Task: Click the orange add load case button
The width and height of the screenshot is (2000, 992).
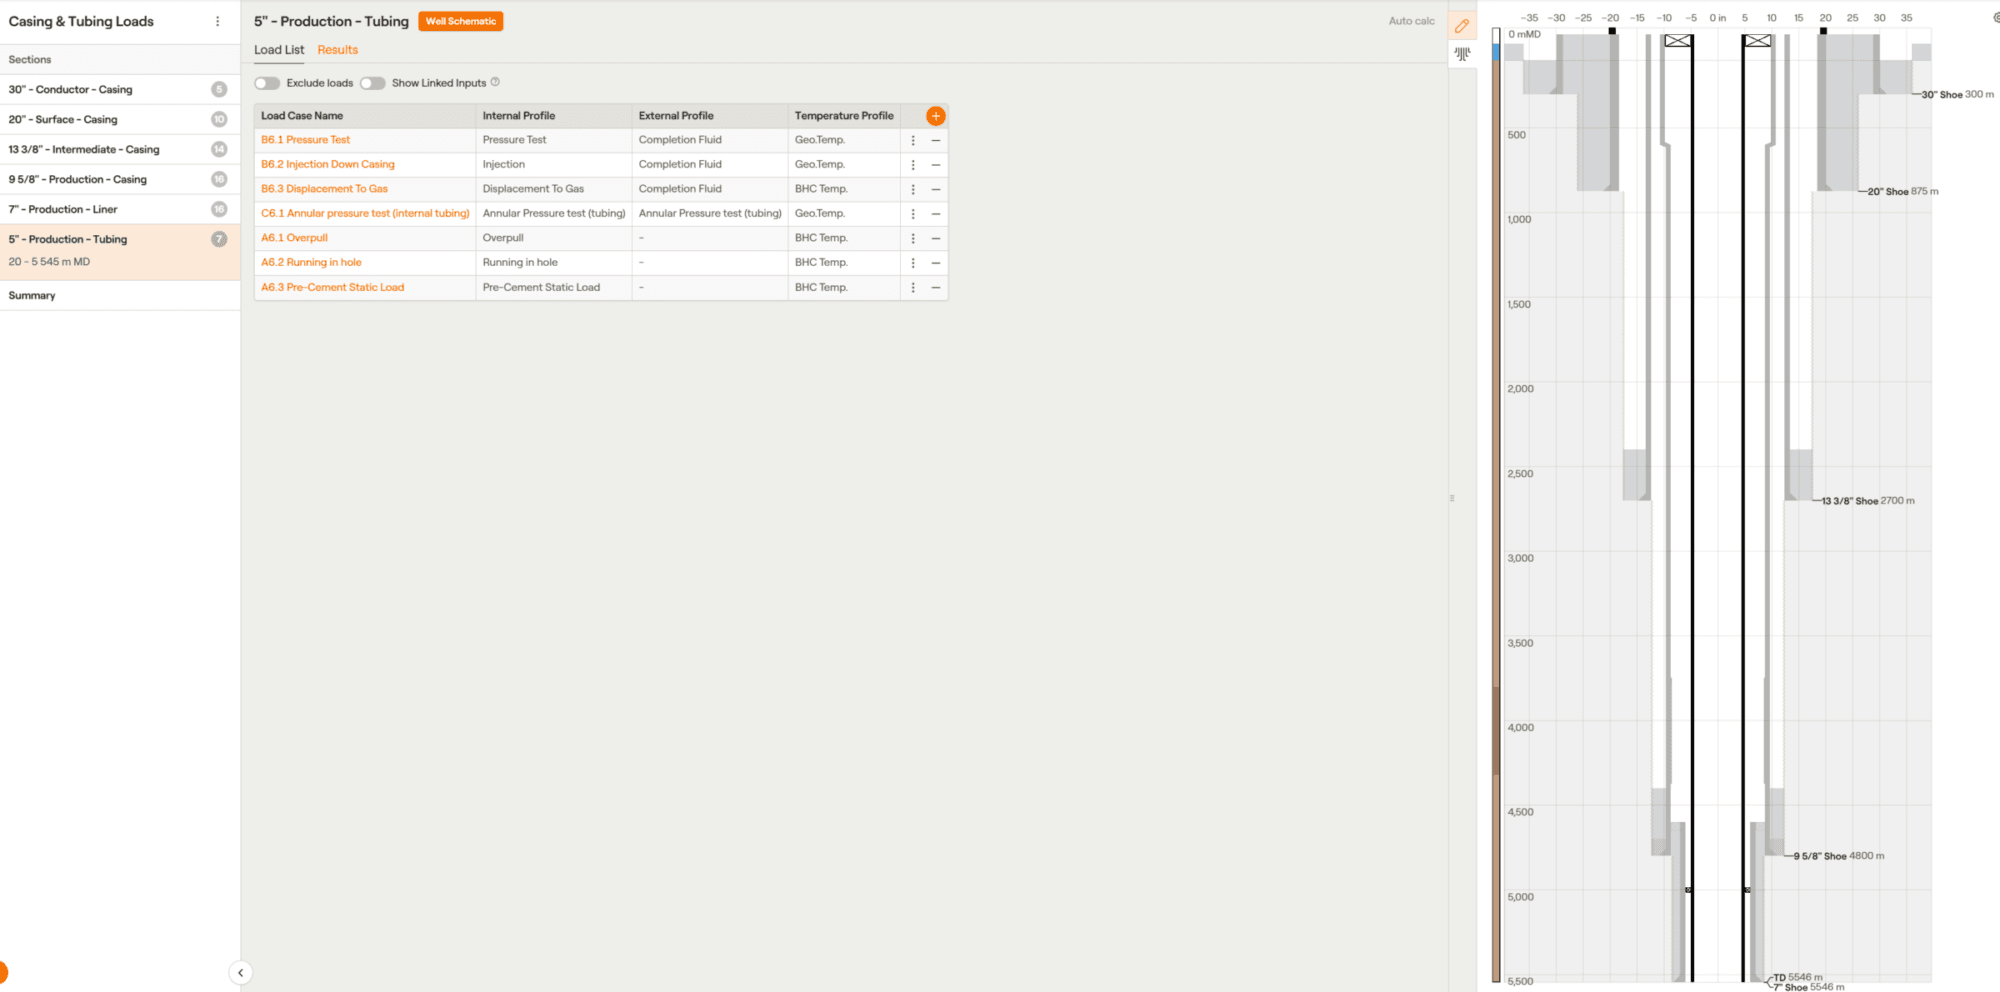Action: tap(935, 116)
